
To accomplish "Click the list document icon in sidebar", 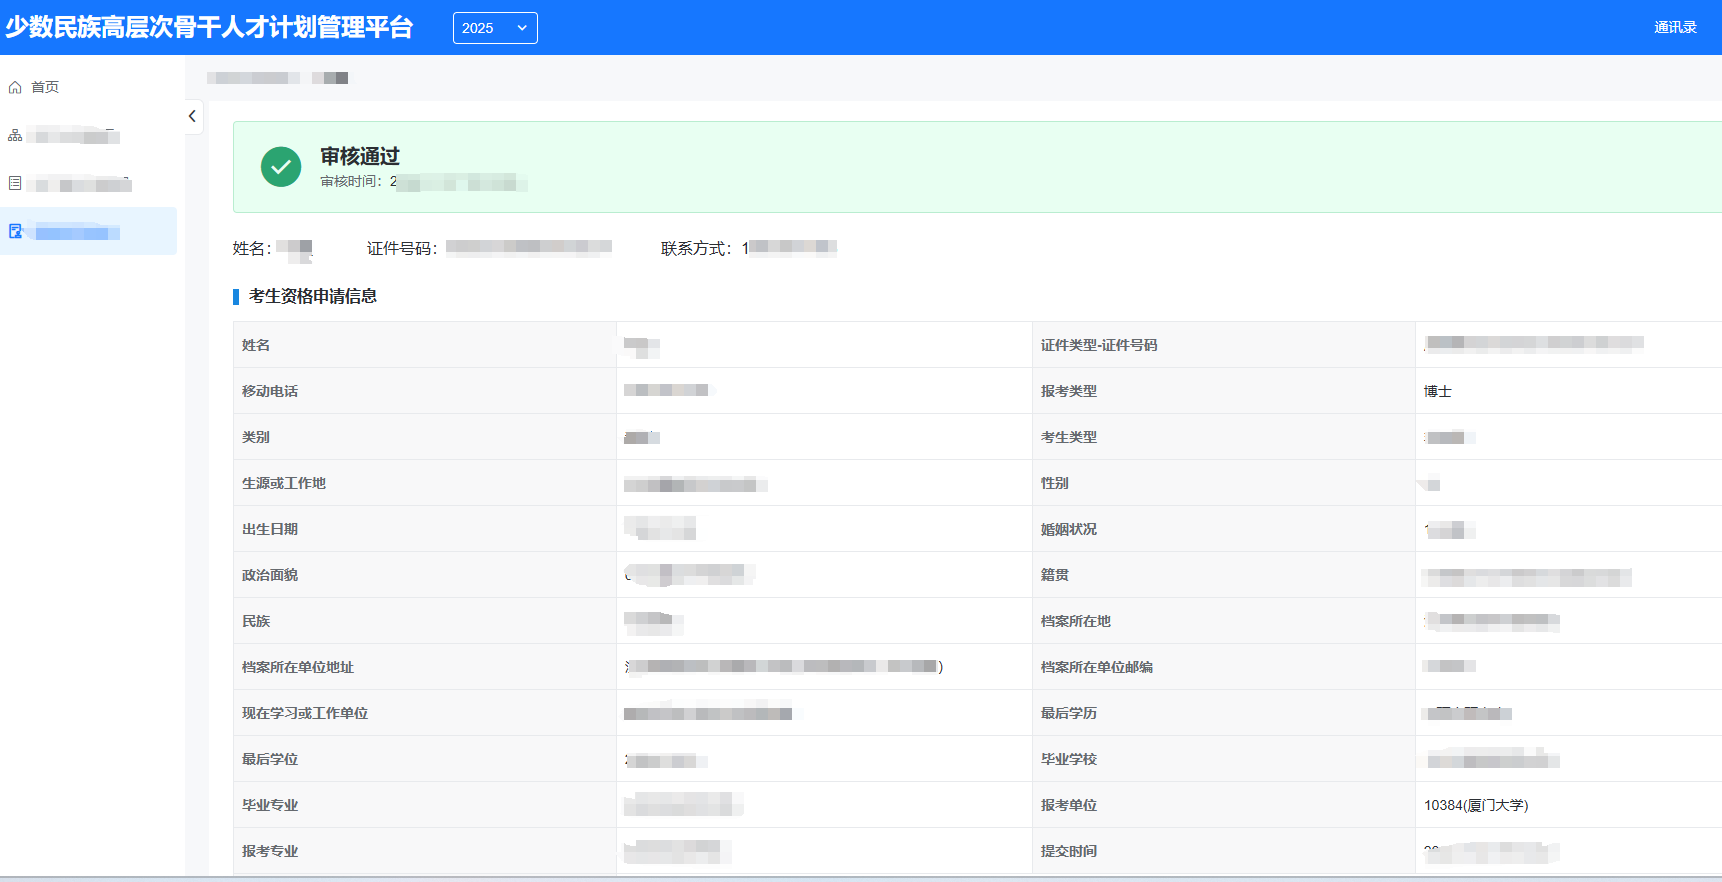I will (x=15, y=183).
